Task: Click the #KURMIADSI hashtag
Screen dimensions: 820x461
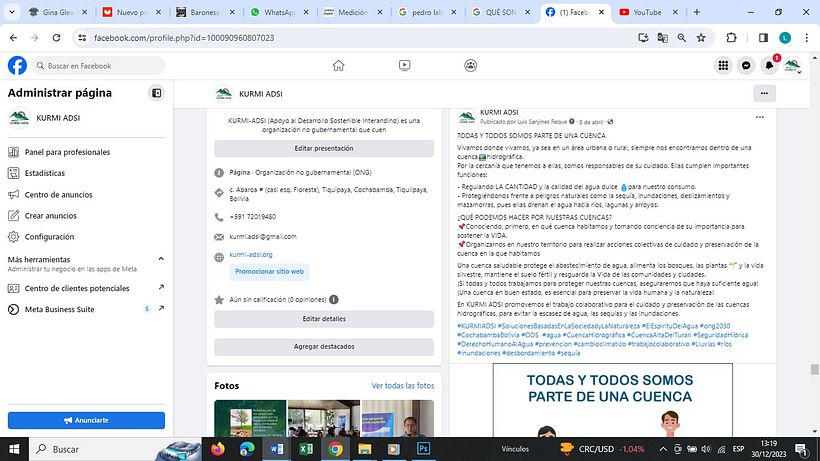Action: tap(476, 326)
